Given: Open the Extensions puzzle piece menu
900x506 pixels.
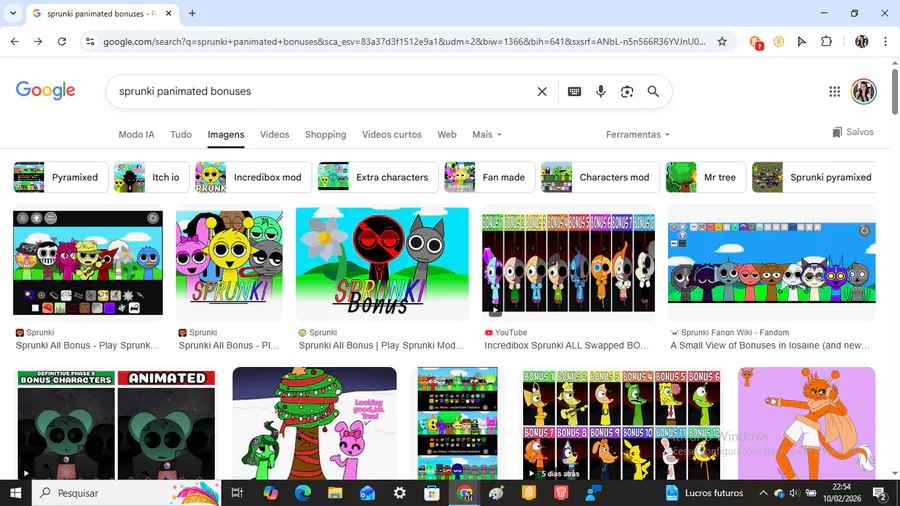Looking at the screenshot, I should (827, 41).
